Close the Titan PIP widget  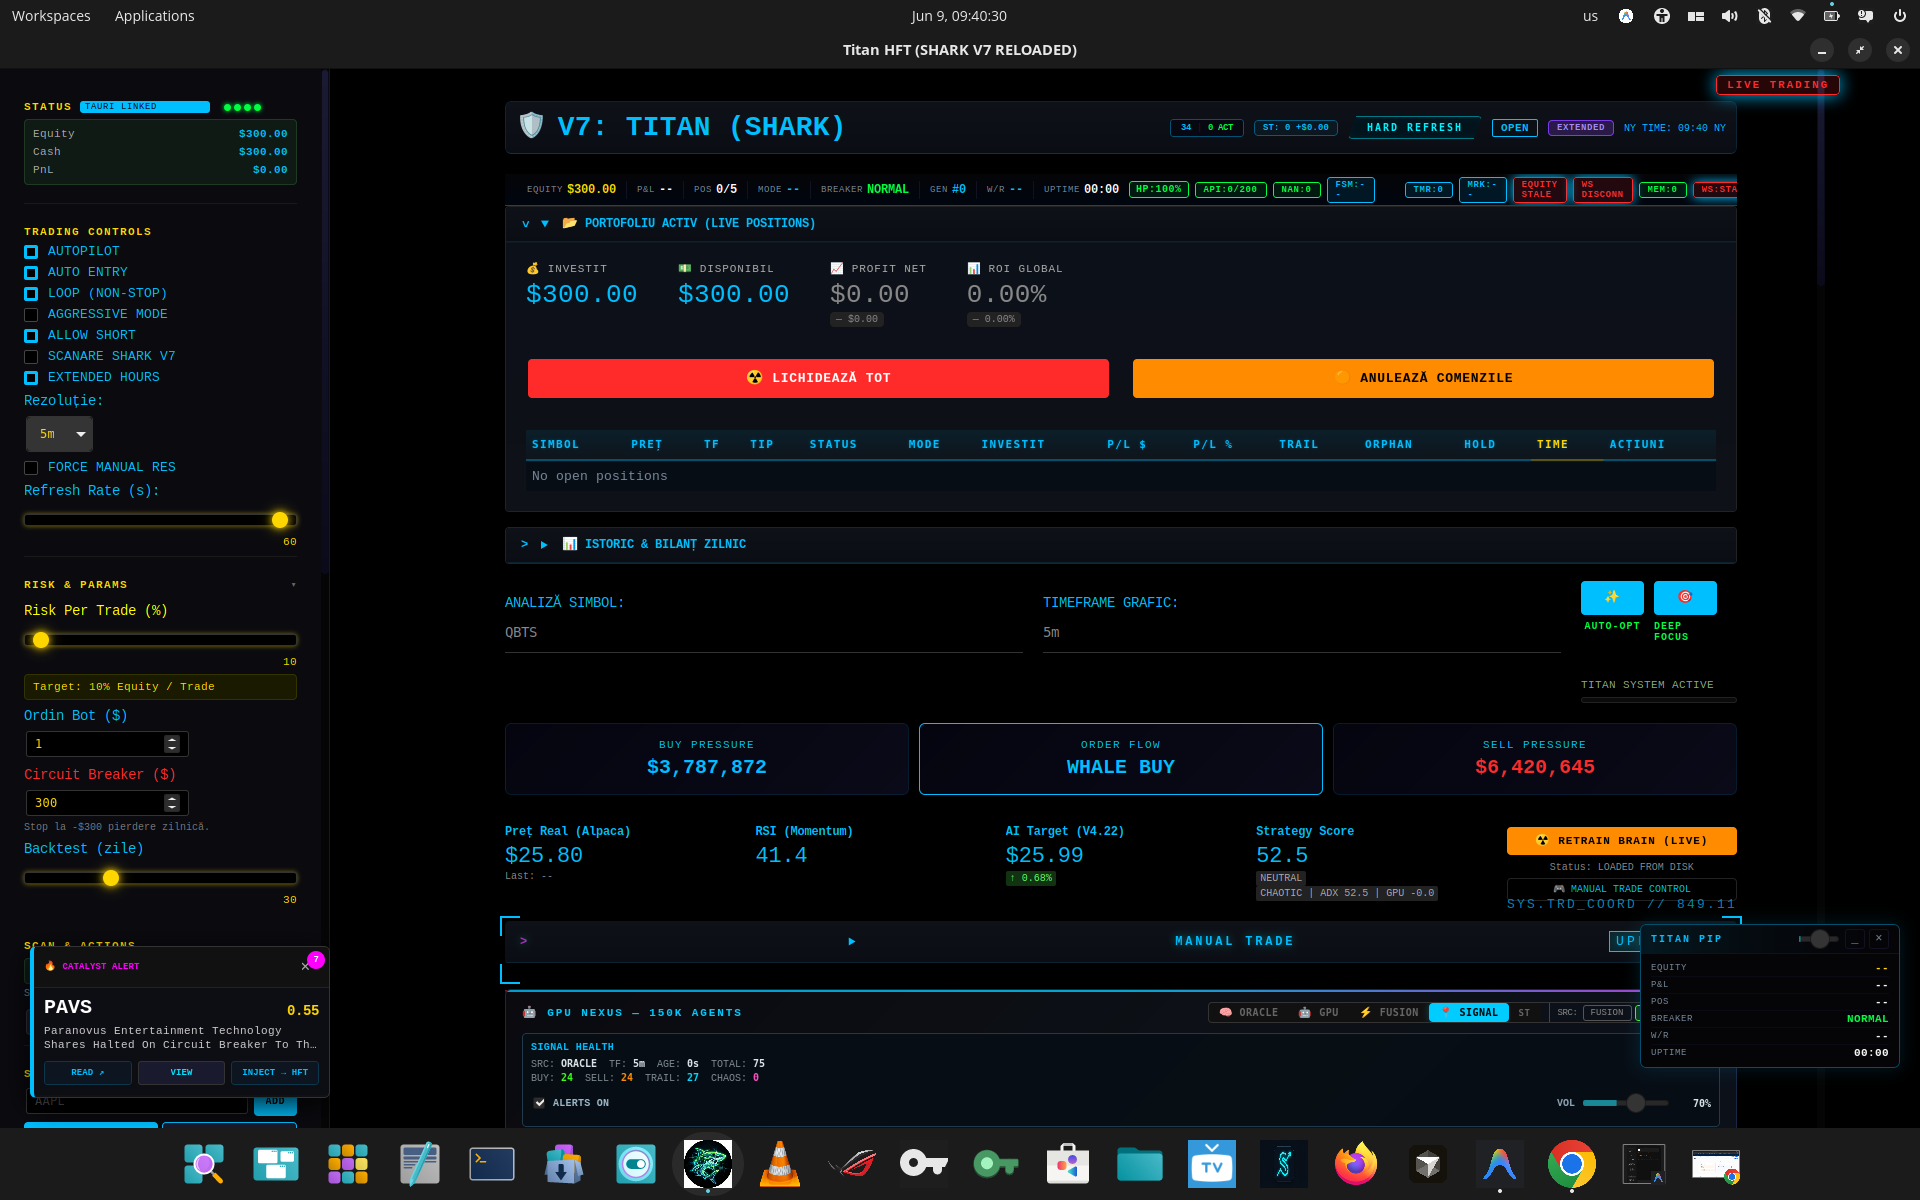[x=1879, y=939]
